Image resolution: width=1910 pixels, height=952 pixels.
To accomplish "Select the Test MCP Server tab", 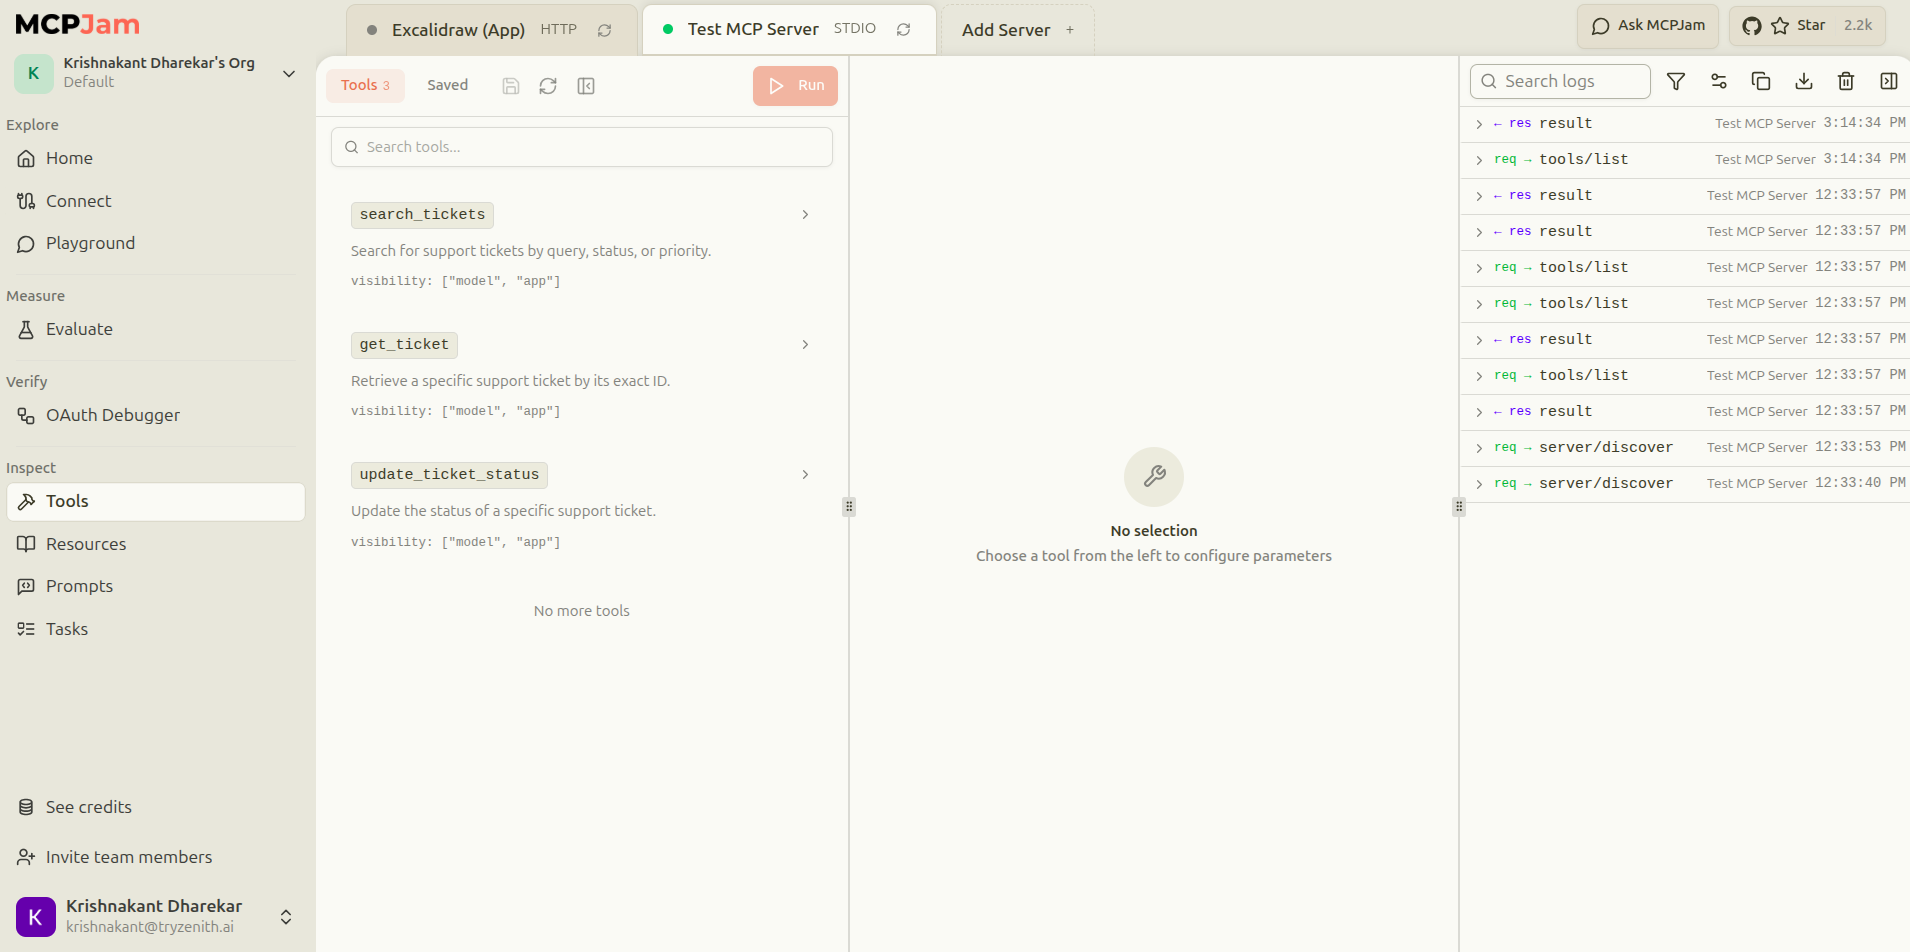I will click(x=789, y=30).
